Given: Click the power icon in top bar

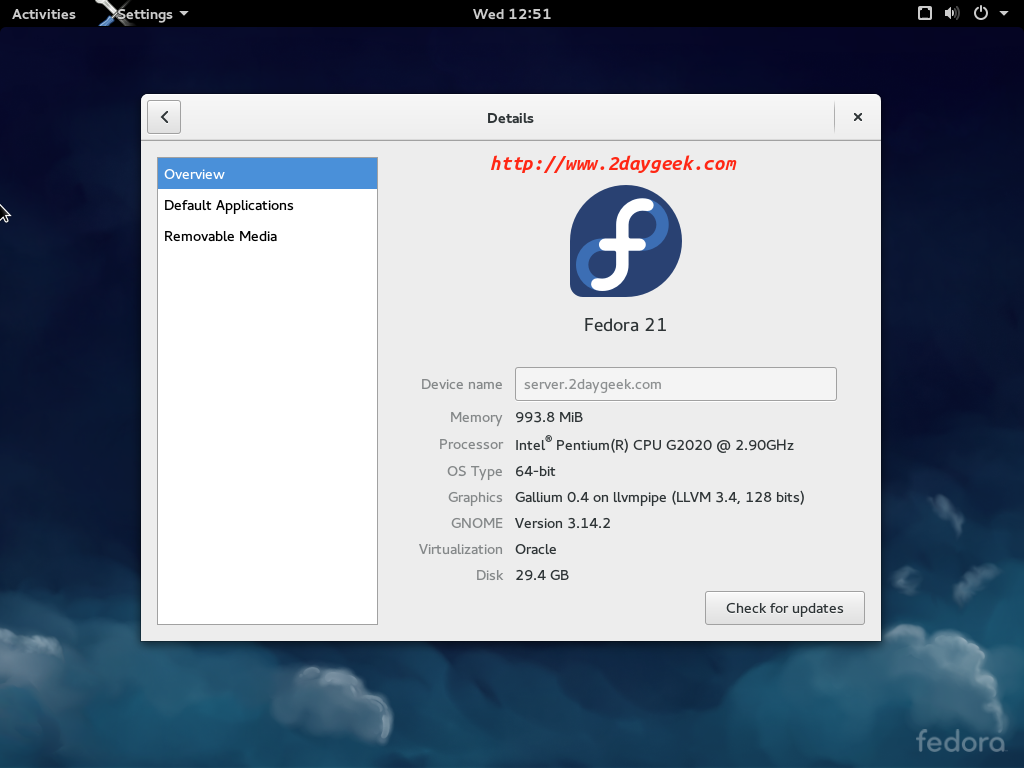Looking at the screenshot, I should 980,14.
